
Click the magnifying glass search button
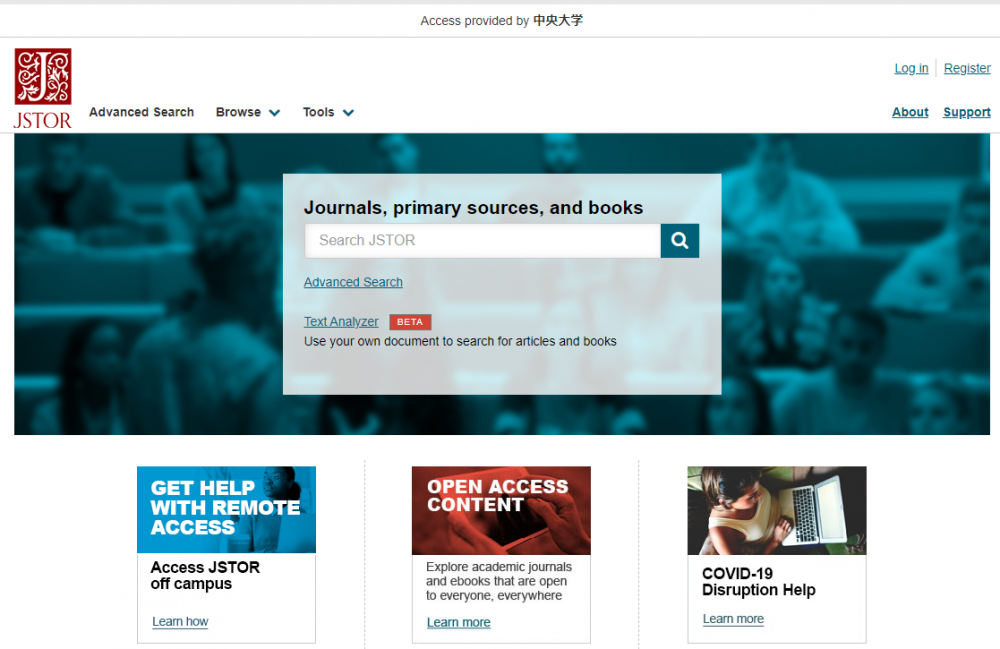click(680, 240)
